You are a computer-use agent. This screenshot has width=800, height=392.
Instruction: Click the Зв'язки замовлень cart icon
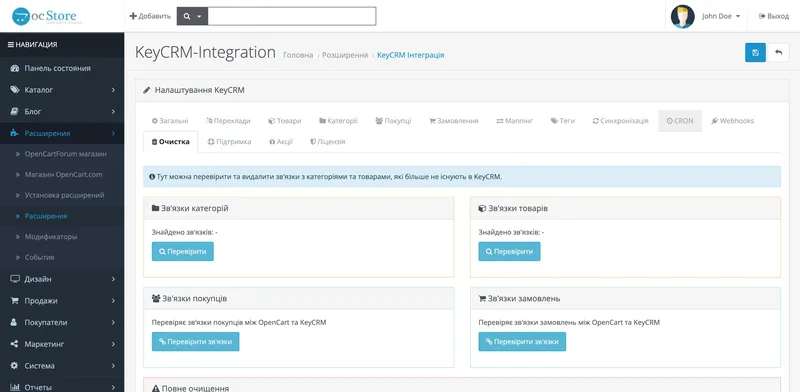(x=482, y=299)
